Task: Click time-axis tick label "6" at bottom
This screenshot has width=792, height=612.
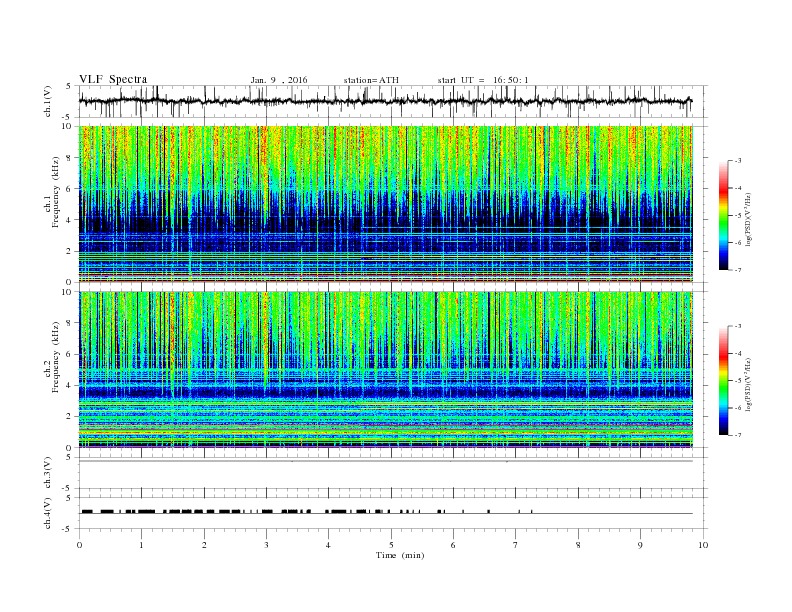Action: [x=453, y=545]
